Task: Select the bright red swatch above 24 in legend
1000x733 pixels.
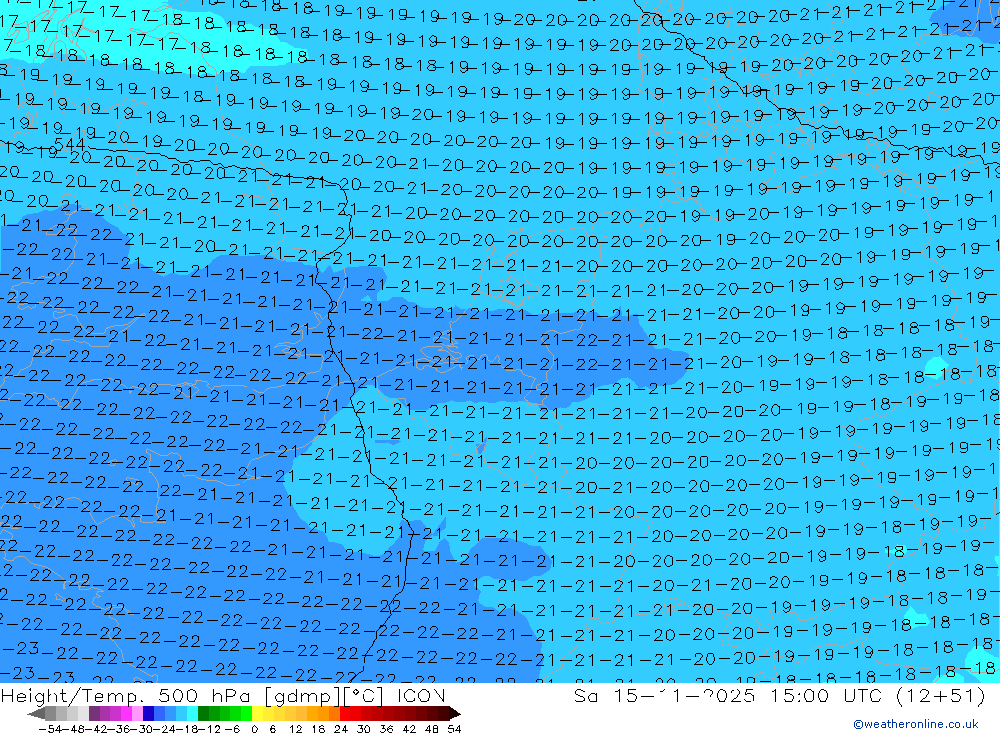Action: 345,713
